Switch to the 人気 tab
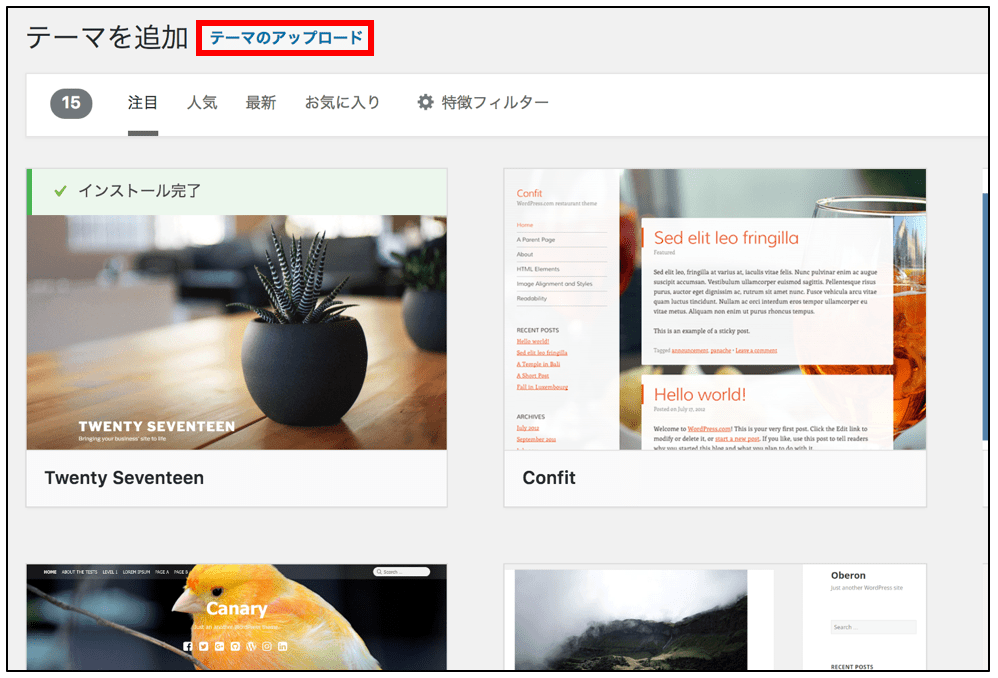Image resolution: width=998 pixels, height=678 pixels. [x=202, y=102]
